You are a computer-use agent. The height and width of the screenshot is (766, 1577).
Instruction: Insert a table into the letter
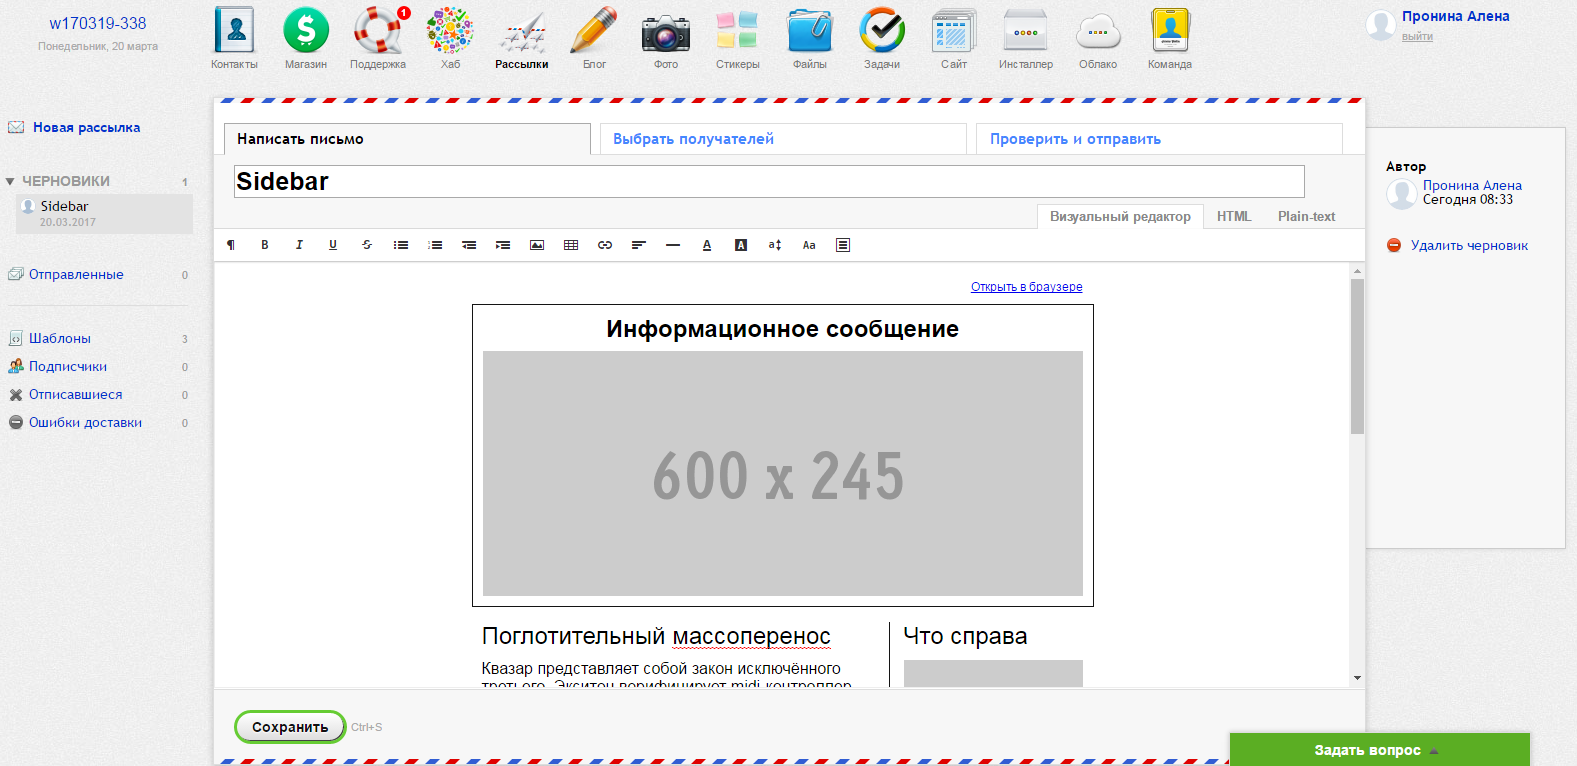point(571,245)
